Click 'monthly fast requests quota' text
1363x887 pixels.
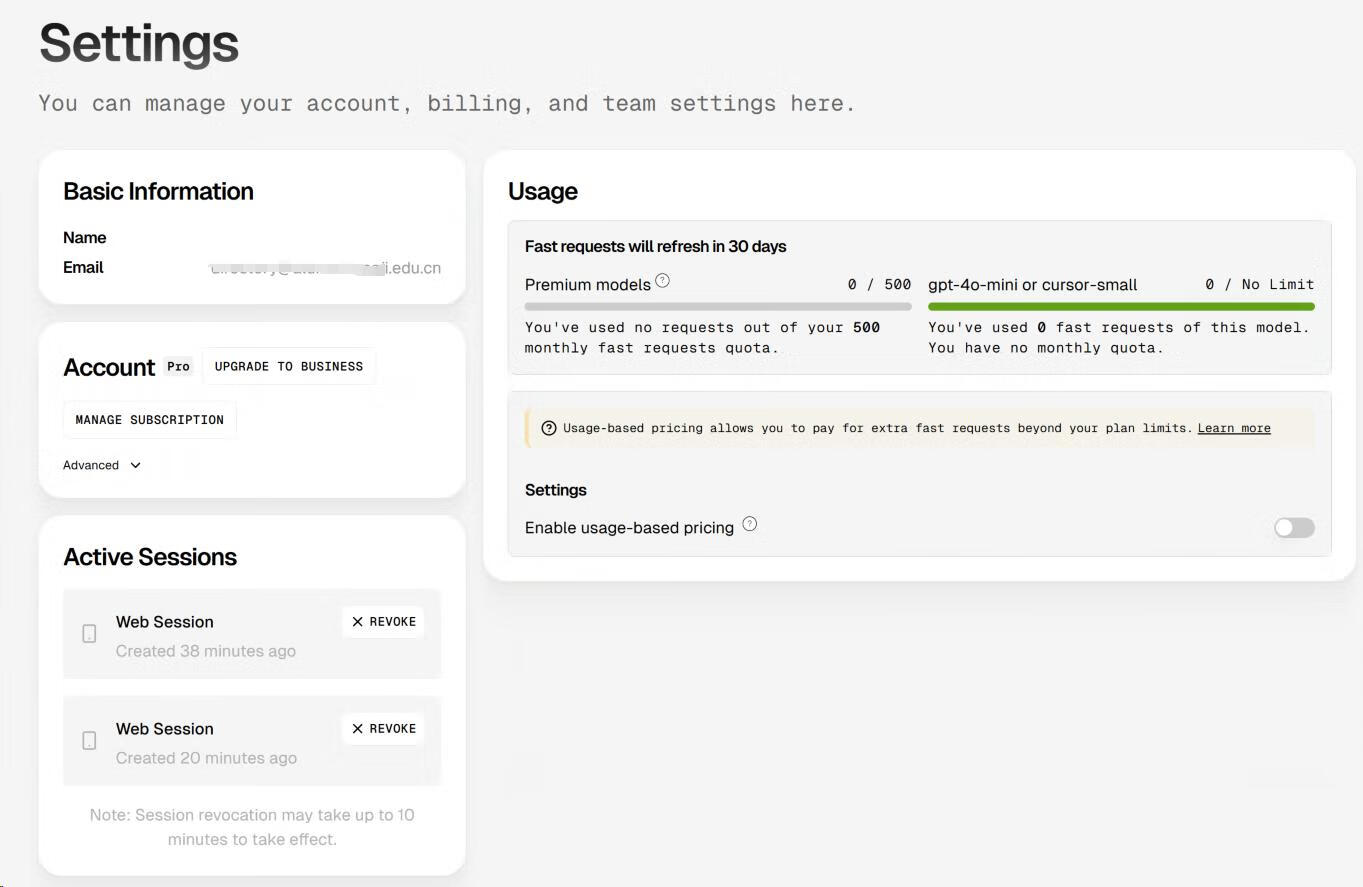pos(652,348)
